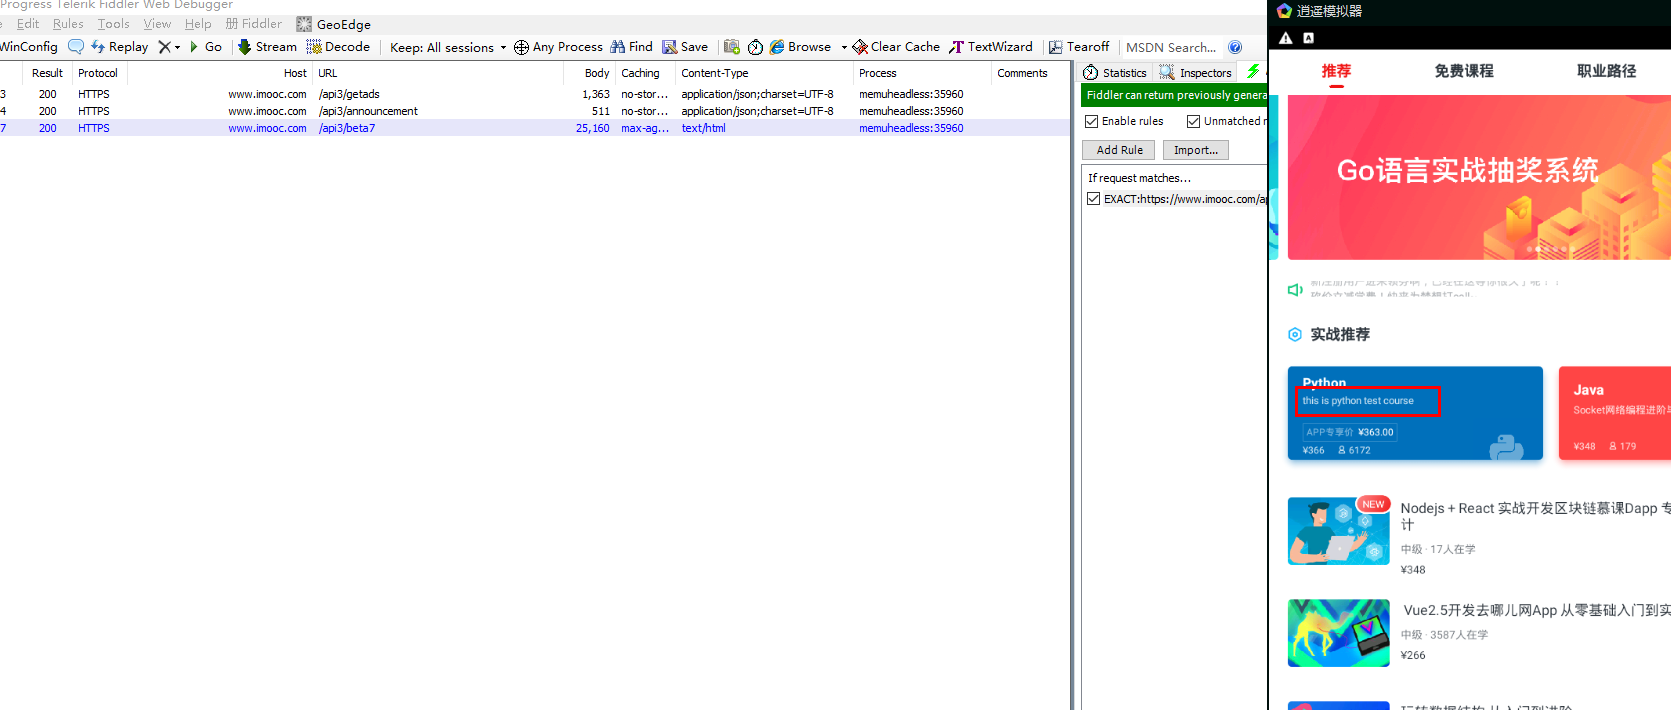The image size is (1671, 710).
Task: Click the Fiddler menu item
Action: (x=254, y=24)
